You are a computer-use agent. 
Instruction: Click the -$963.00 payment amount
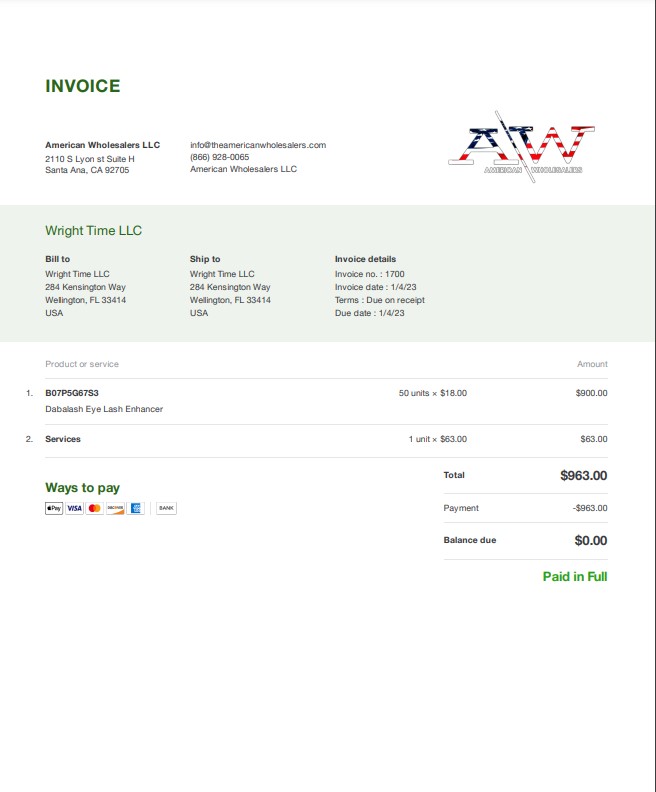pos(590,508)
